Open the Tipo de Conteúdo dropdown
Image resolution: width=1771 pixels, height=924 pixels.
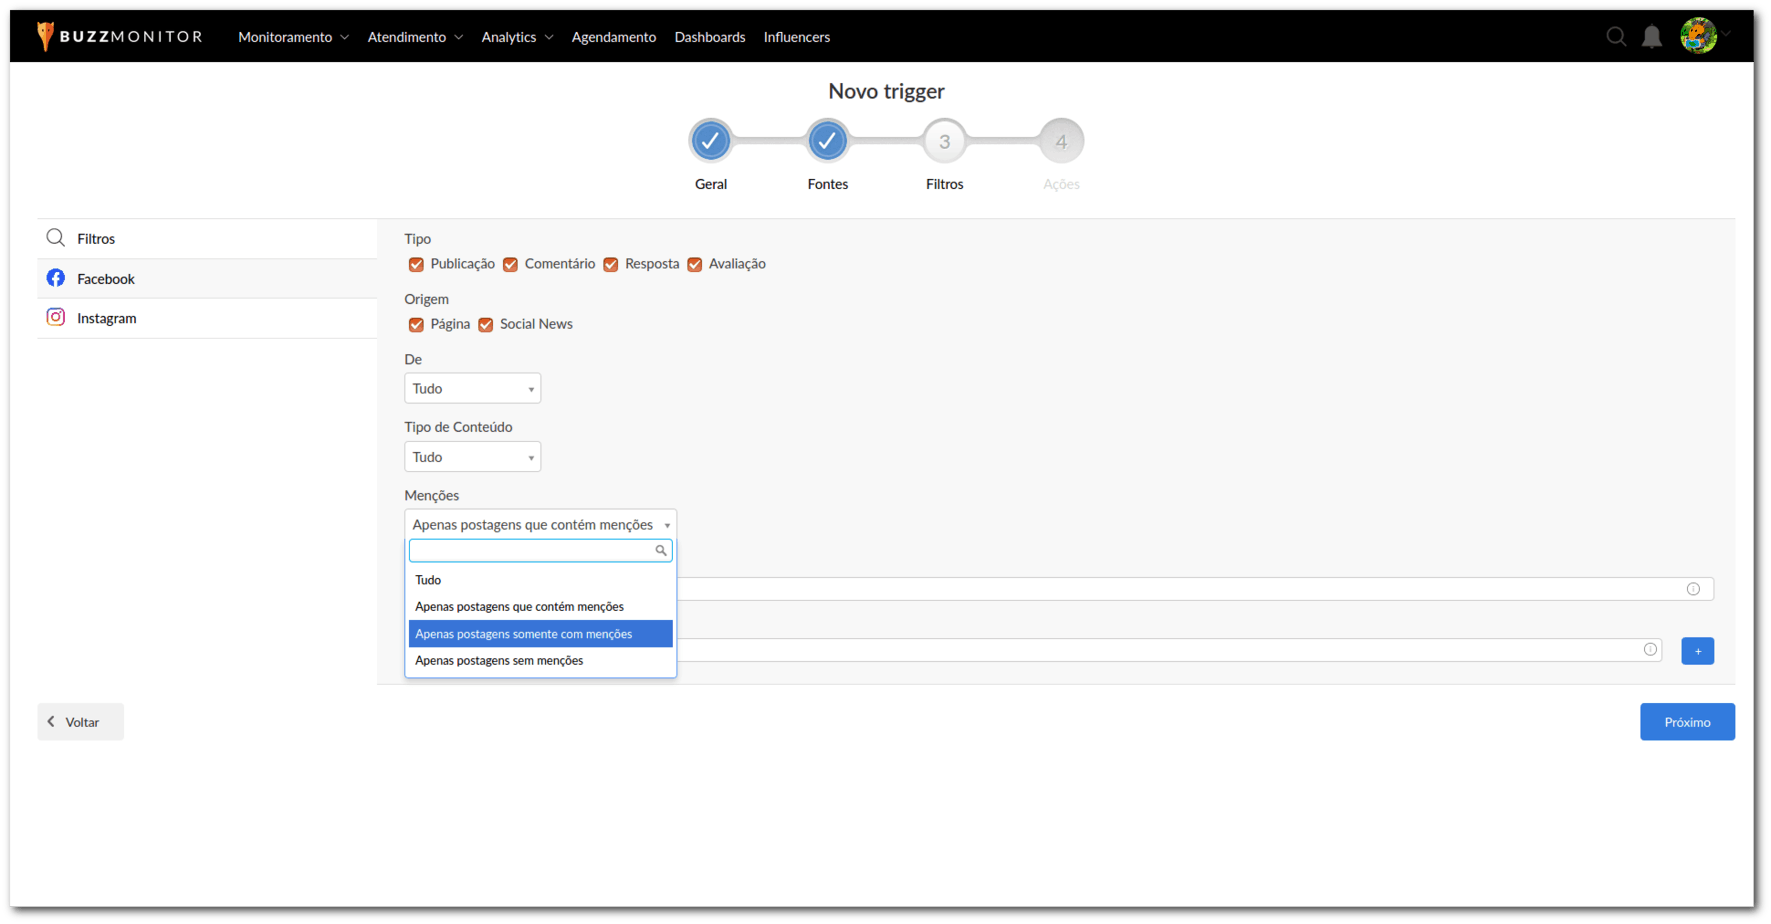472,457
